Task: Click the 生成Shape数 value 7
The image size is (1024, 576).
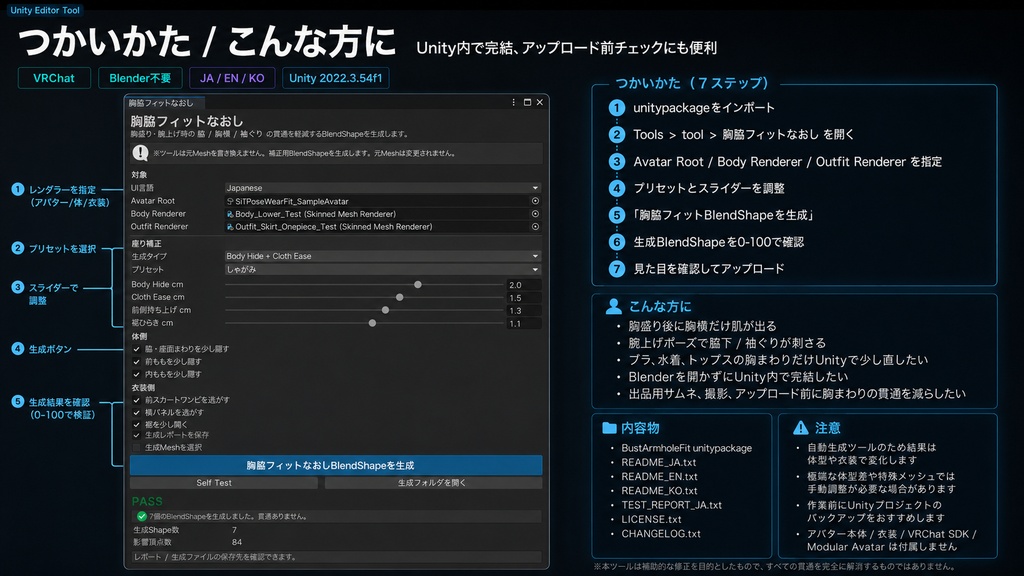Action: [x=234, y=530]
